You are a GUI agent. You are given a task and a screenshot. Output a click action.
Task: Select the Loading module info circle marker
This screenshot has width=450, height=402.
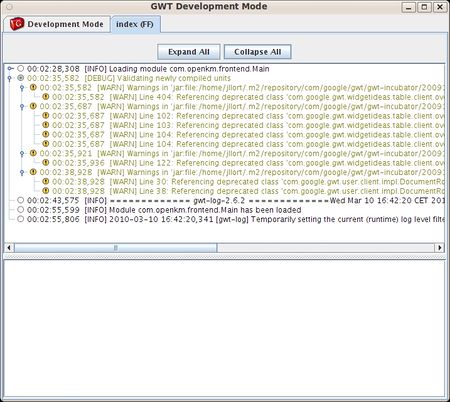click(21, 69)
